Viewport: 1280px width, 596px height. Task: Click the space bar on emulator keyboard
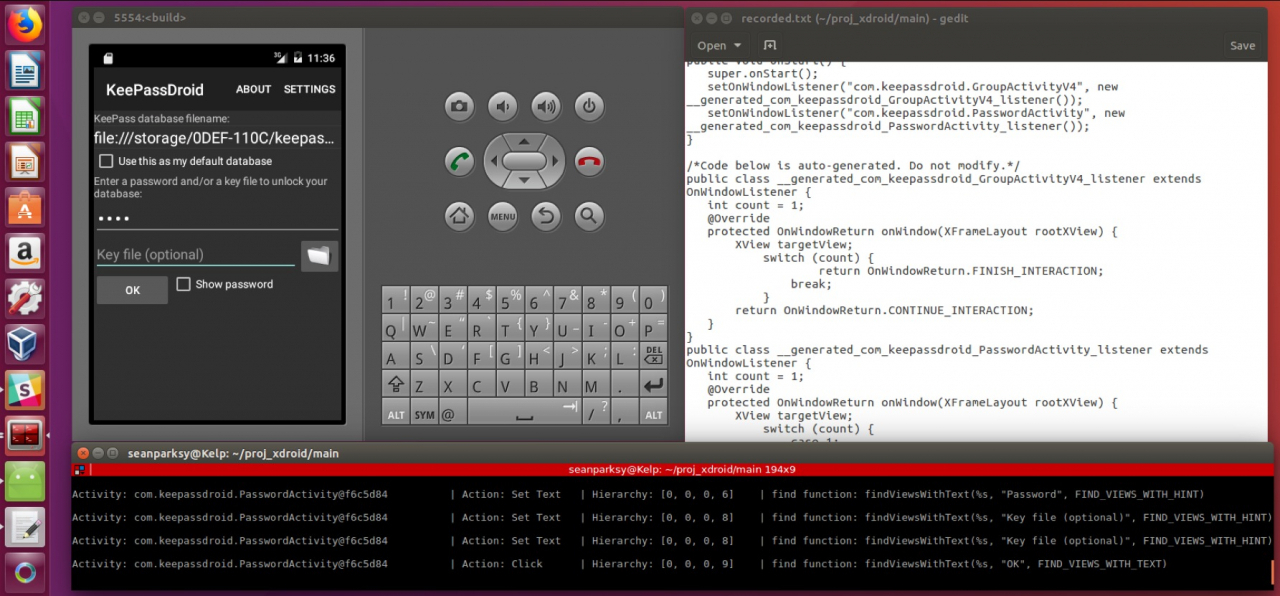(524, 412)
